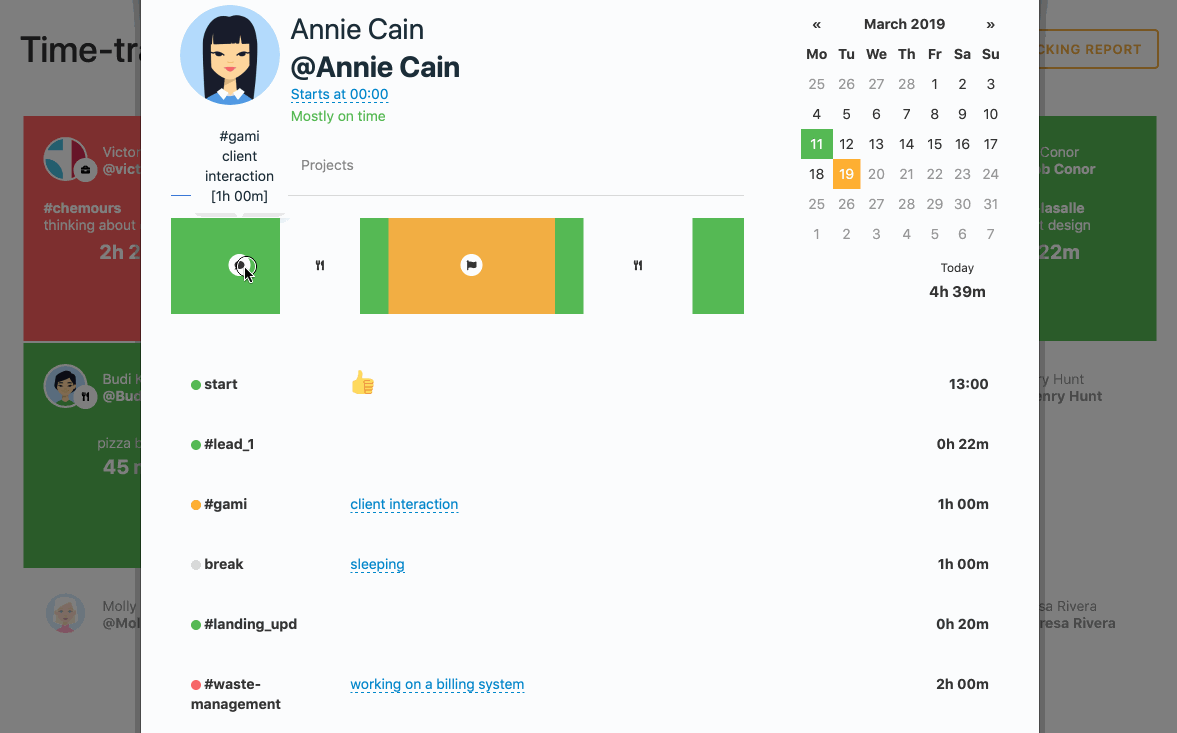Select the highlighted March 19 date
1177x733 pixels.
(x=846, y=174)
